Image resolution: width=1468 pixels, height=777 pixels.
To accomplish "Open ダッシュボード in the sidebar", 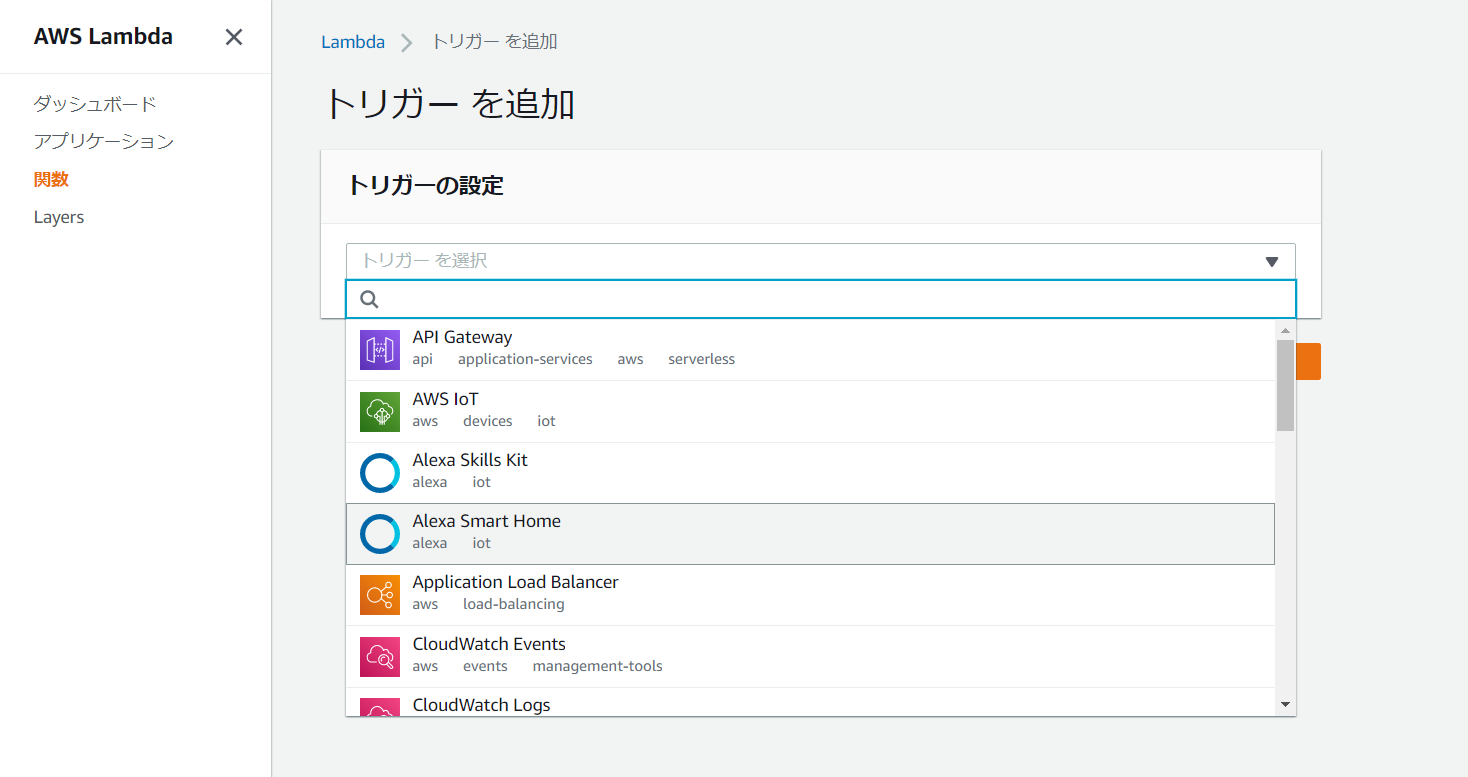I will point(95,104).
